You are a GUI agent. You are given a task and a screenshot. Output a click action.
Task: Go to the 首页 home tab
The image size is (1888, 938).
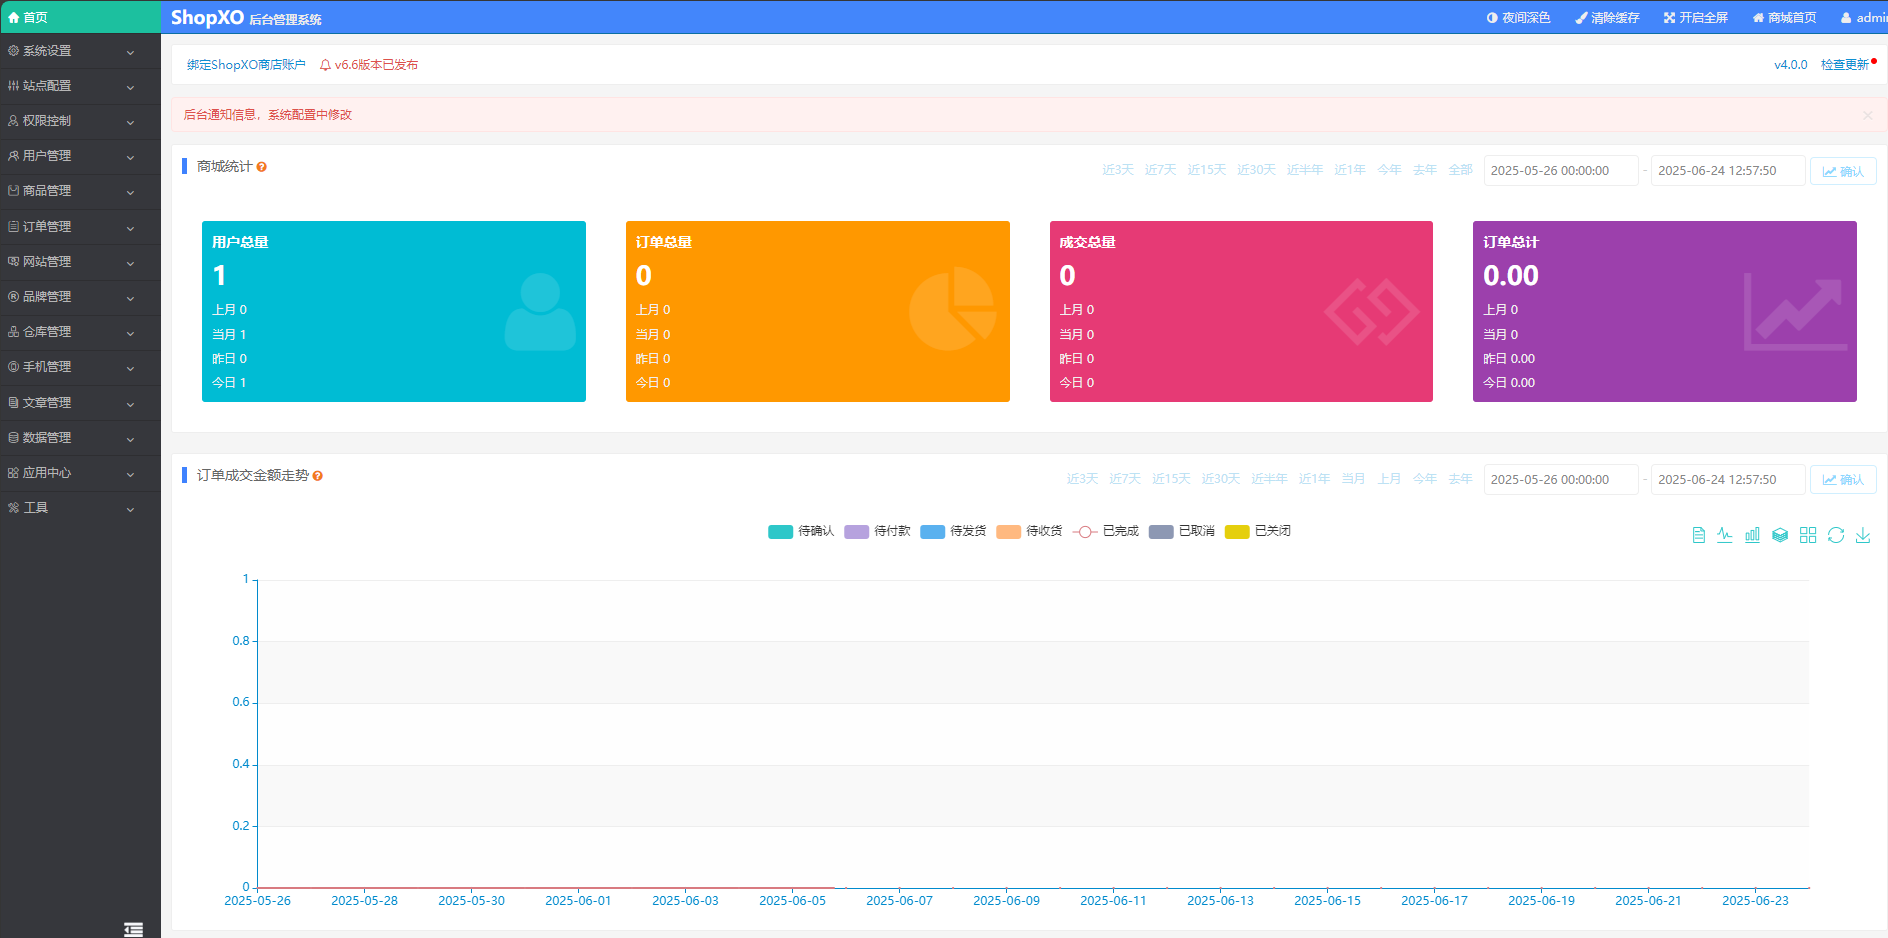pyautogui.click(x=80, y=17)
